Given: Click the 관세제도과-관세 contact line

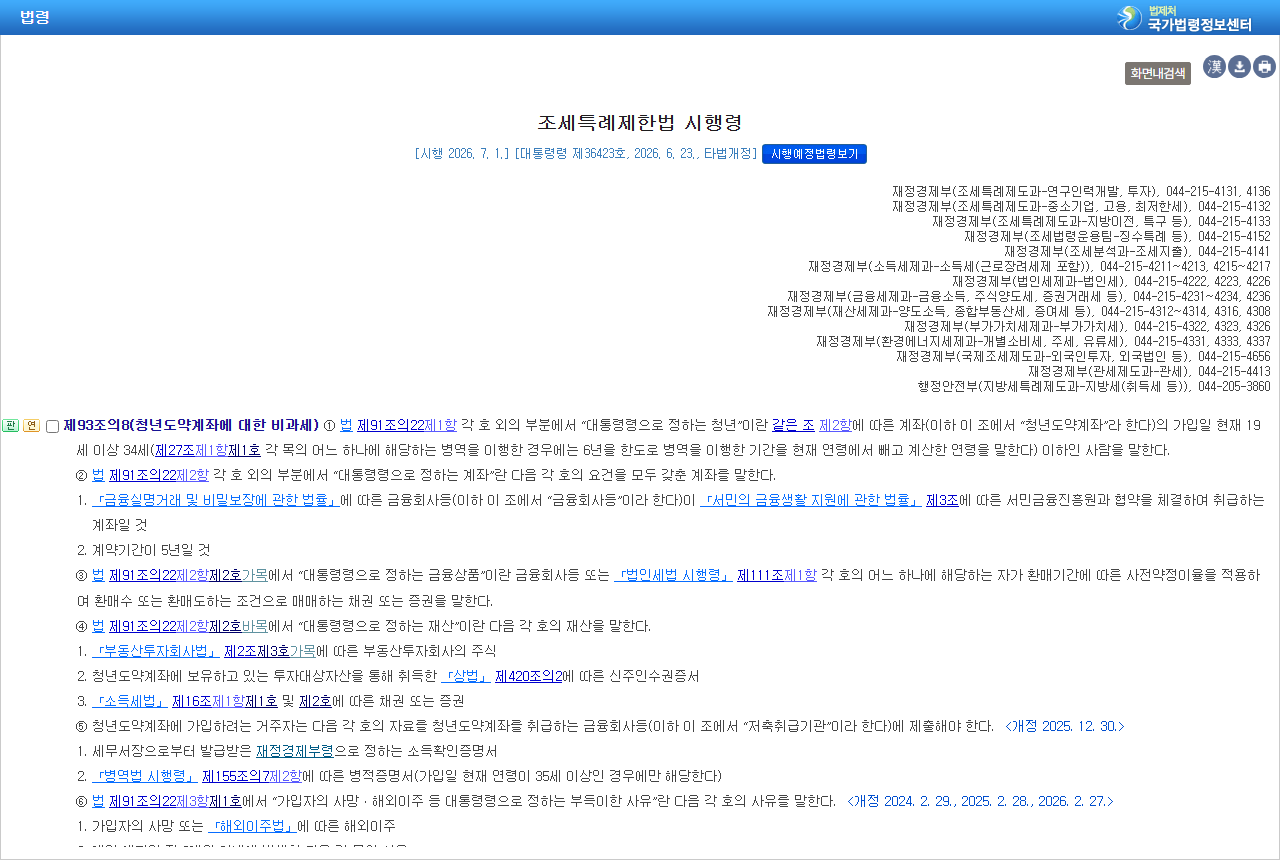Looking at the screenshot, I should [1149, 371].
